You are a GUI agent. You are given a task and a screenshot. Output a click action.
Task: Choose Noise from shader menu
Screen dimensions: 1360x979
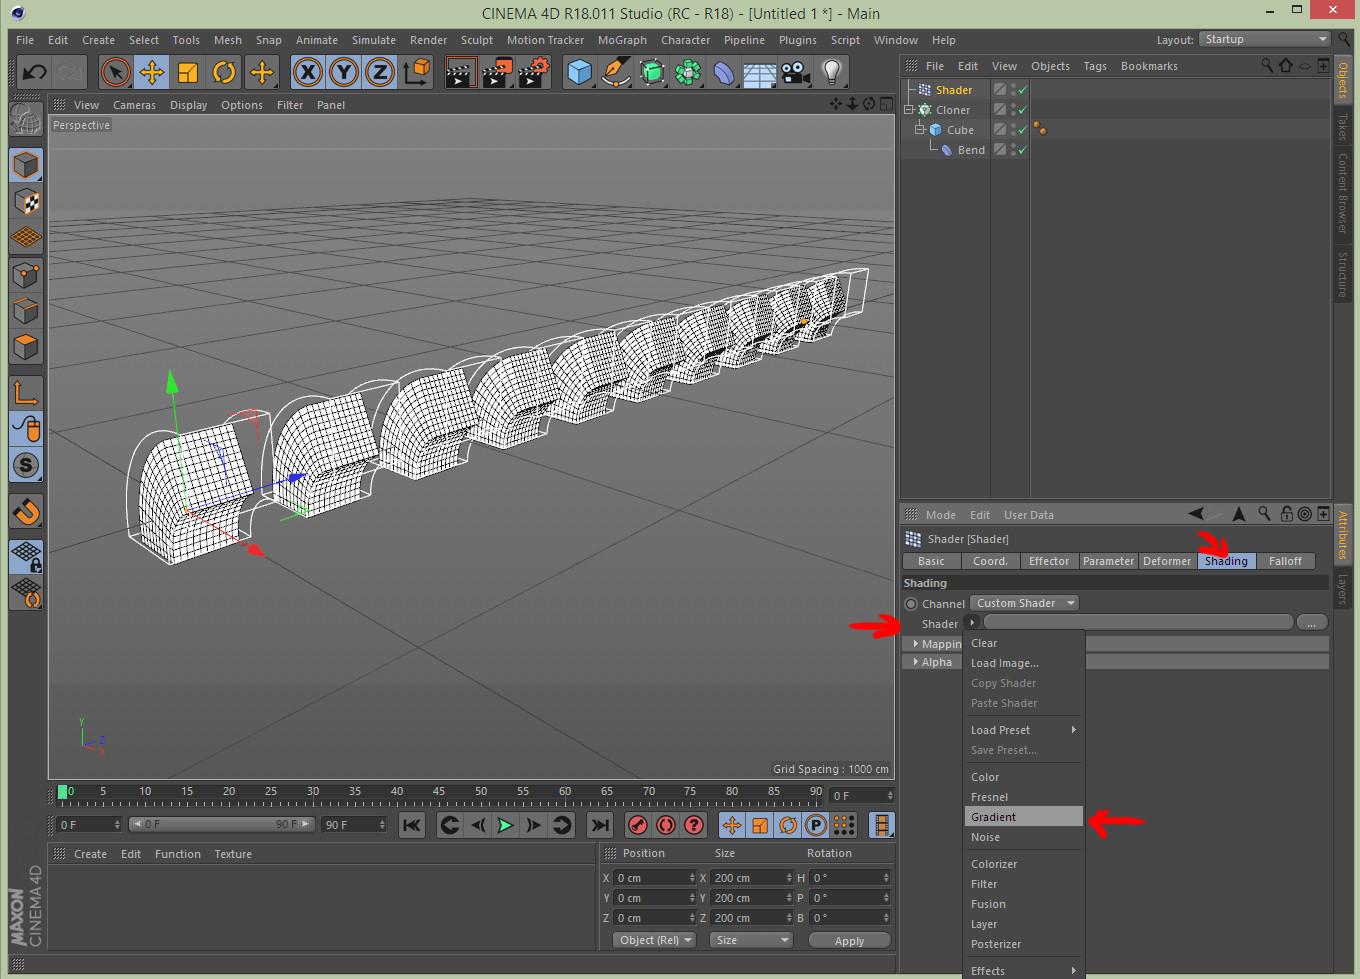1024,837
